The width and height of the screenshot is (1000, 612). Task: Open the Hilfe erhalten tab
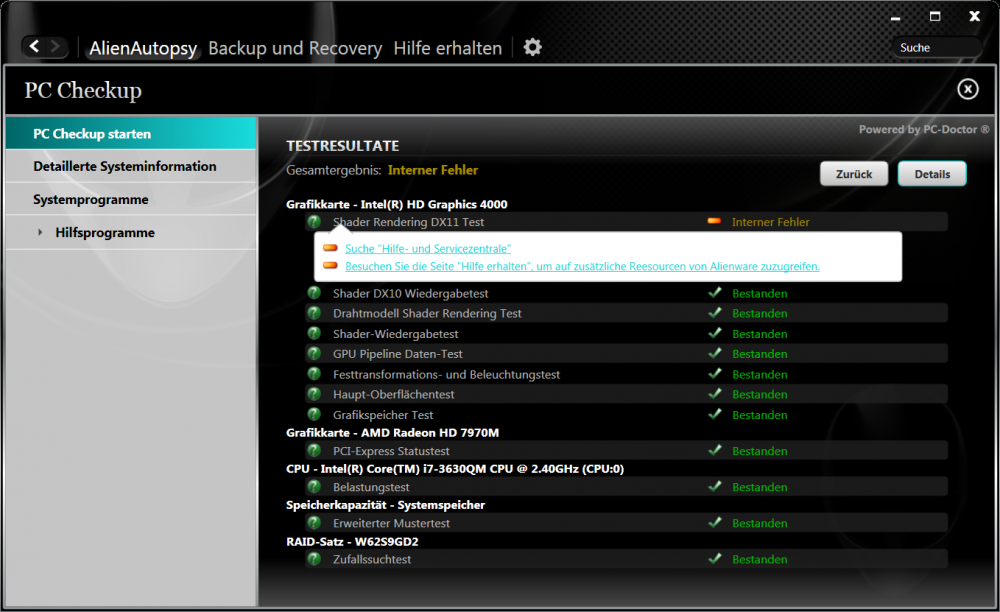click(448, 48)
